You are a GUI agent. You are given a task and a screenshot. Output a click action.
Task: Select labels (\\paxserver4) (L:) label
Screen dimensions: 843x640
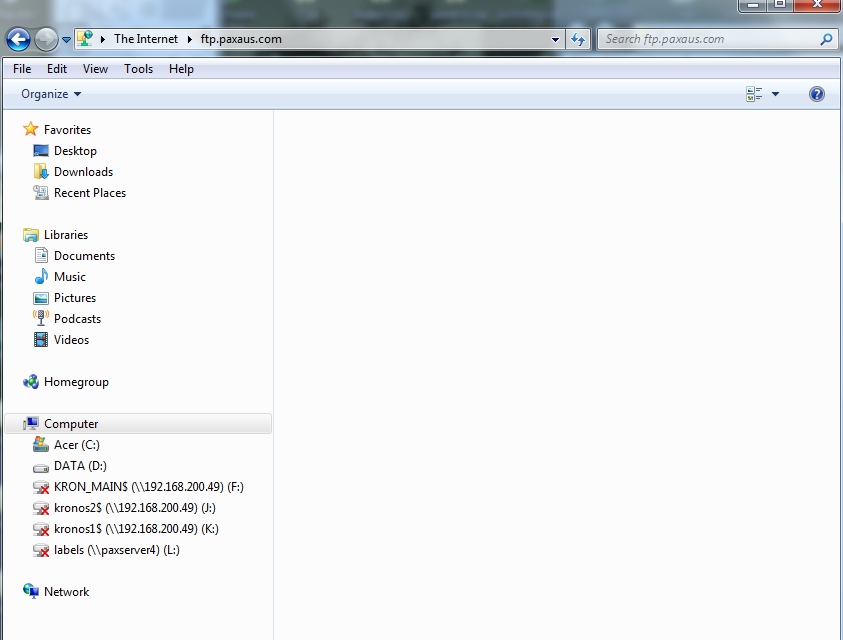click(x=117, y=549)
